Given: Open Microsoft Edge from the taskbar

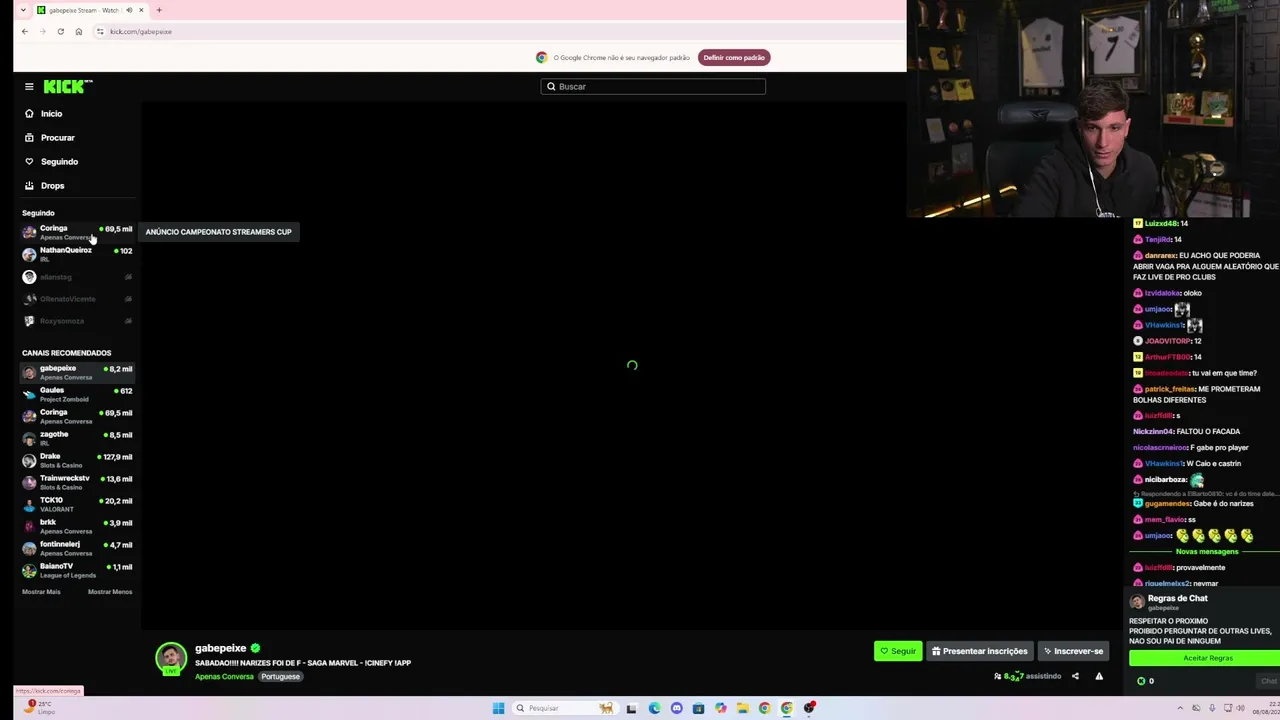Looking at the screenshot, I should (x=654, y=708).
